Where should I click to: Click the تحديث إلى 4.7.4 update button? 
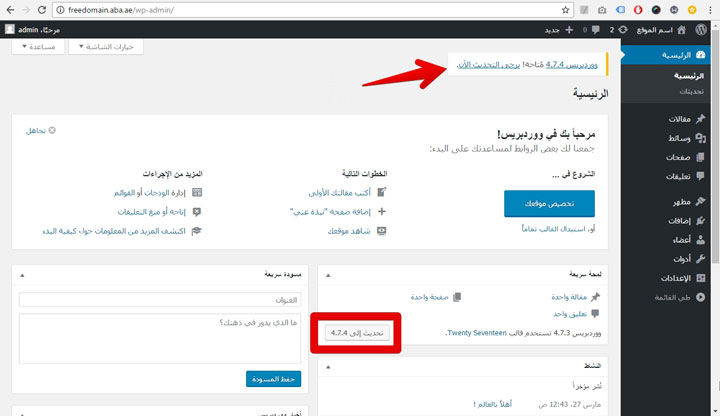(x=357, y=333)
